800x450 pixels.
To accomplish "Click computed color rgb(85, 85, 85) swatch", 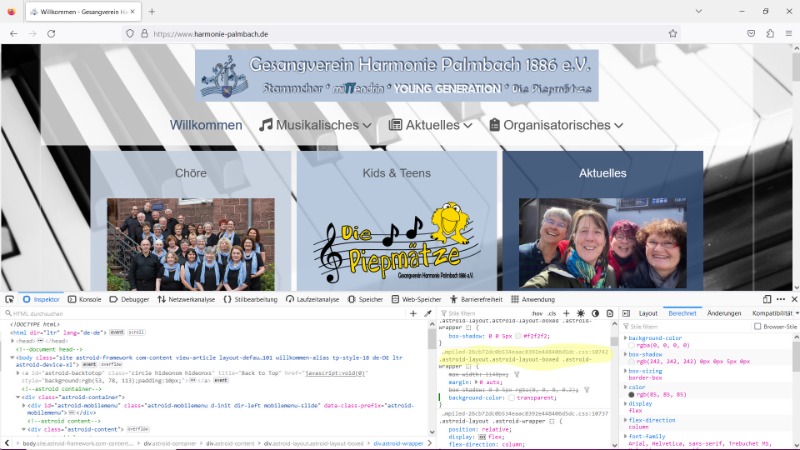I will [x=632, y=394].
